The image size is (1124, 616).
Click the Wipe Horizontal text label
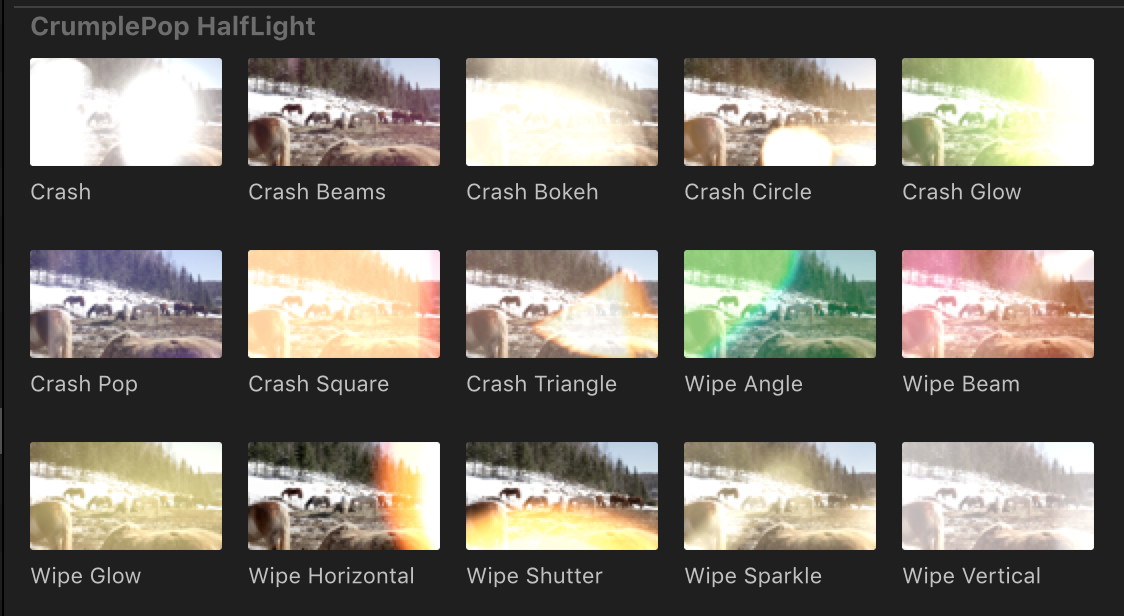[x=331, y=576]
